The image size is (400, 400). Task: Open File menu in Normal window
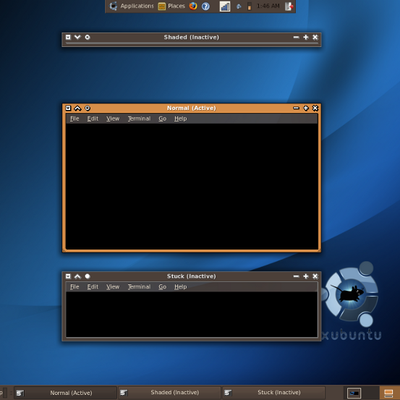tap(75, 119)
